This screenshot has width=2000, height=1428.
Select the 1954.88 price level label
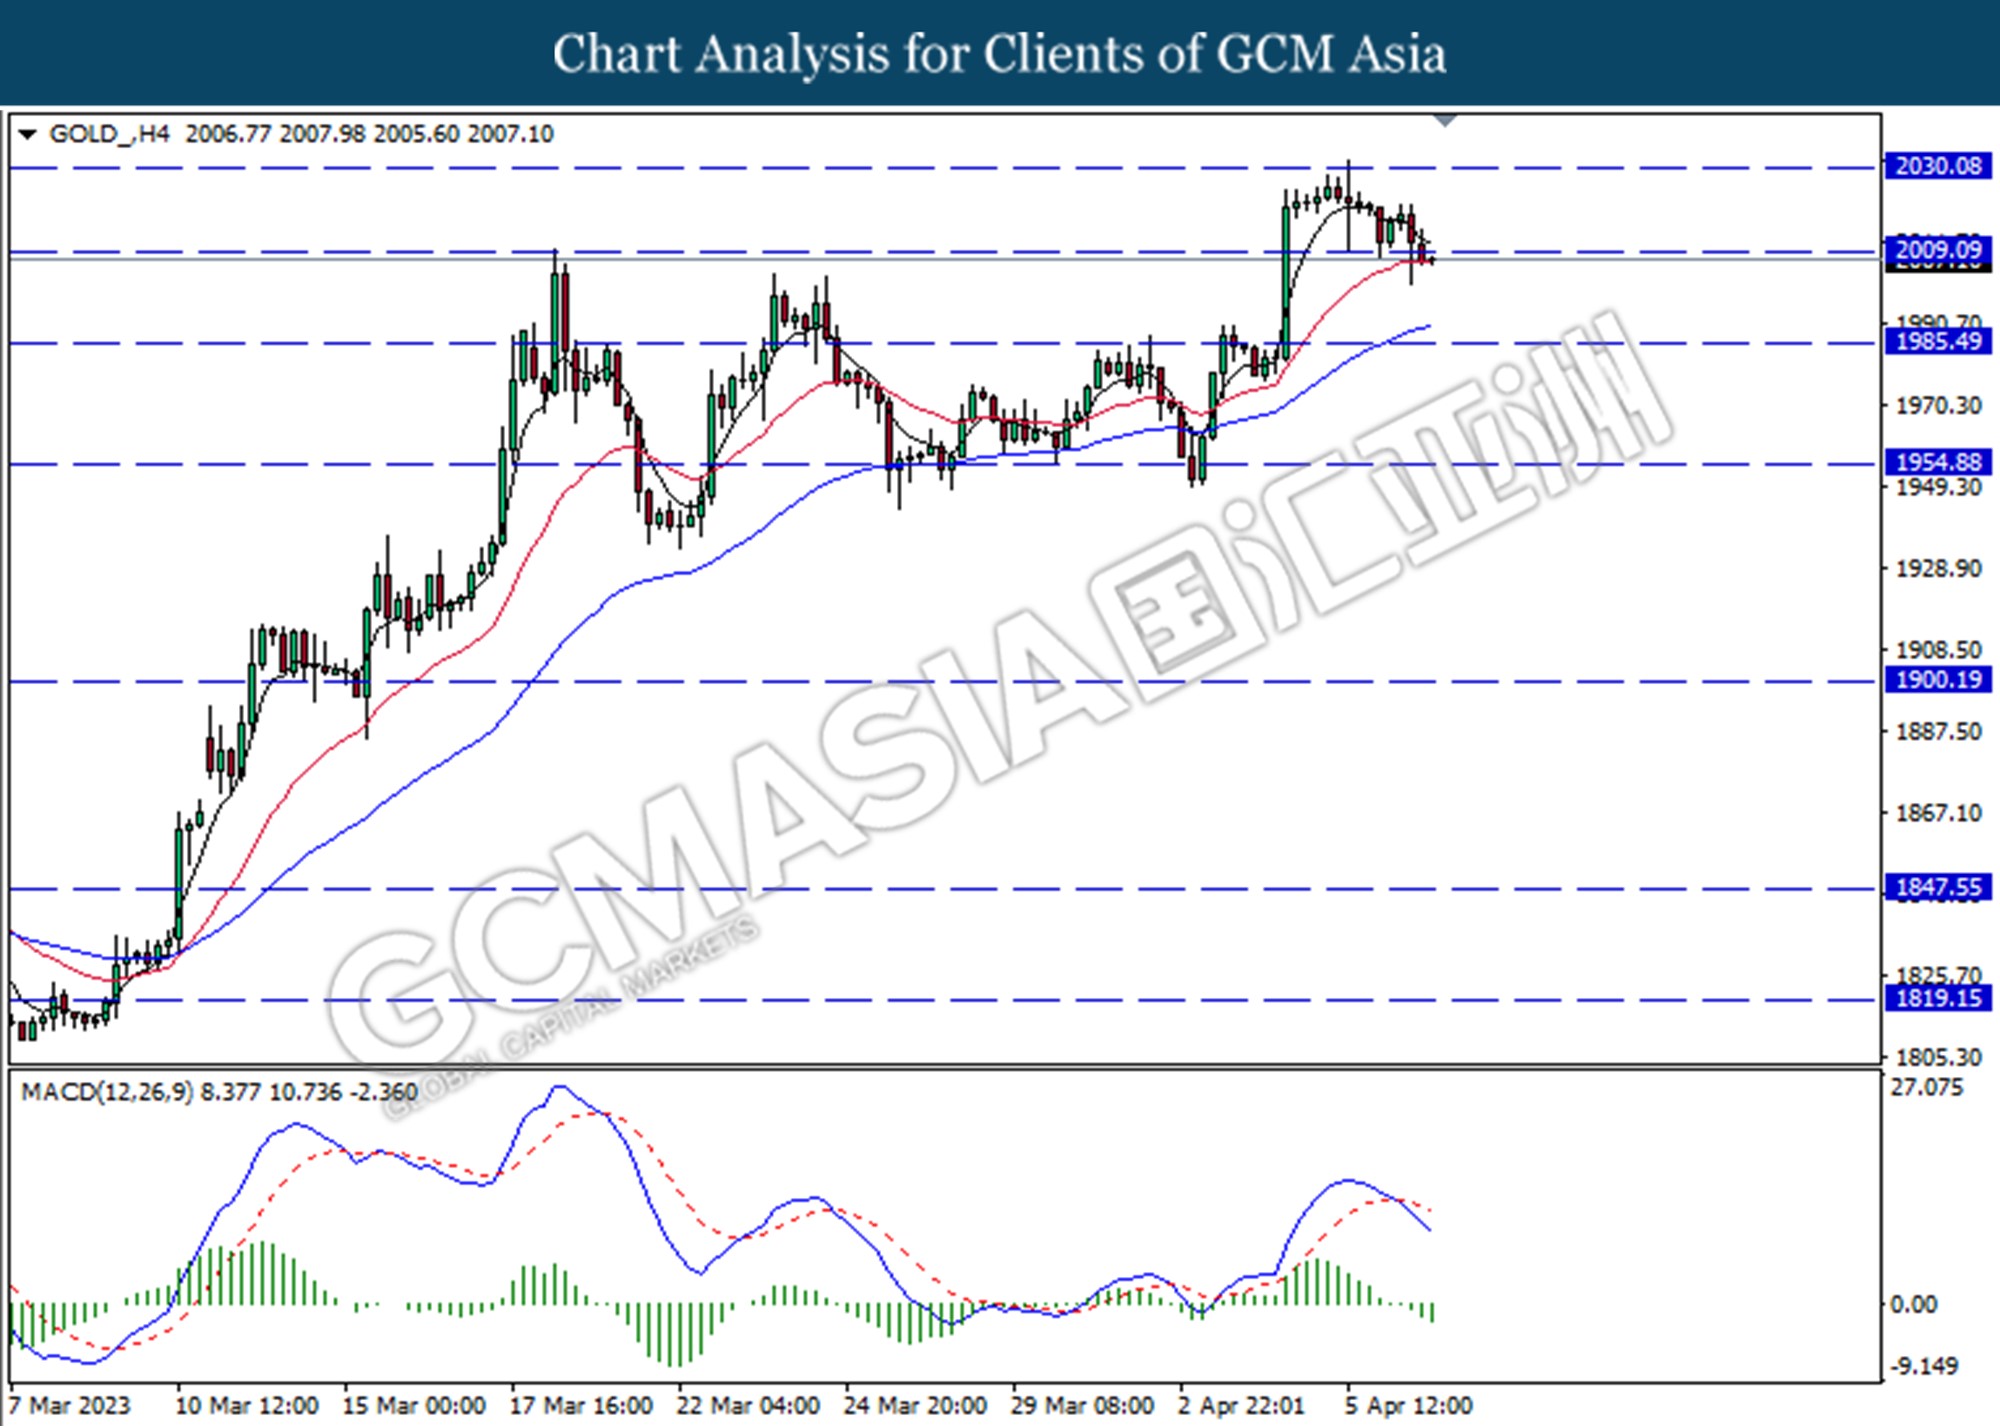point(1938,462)
